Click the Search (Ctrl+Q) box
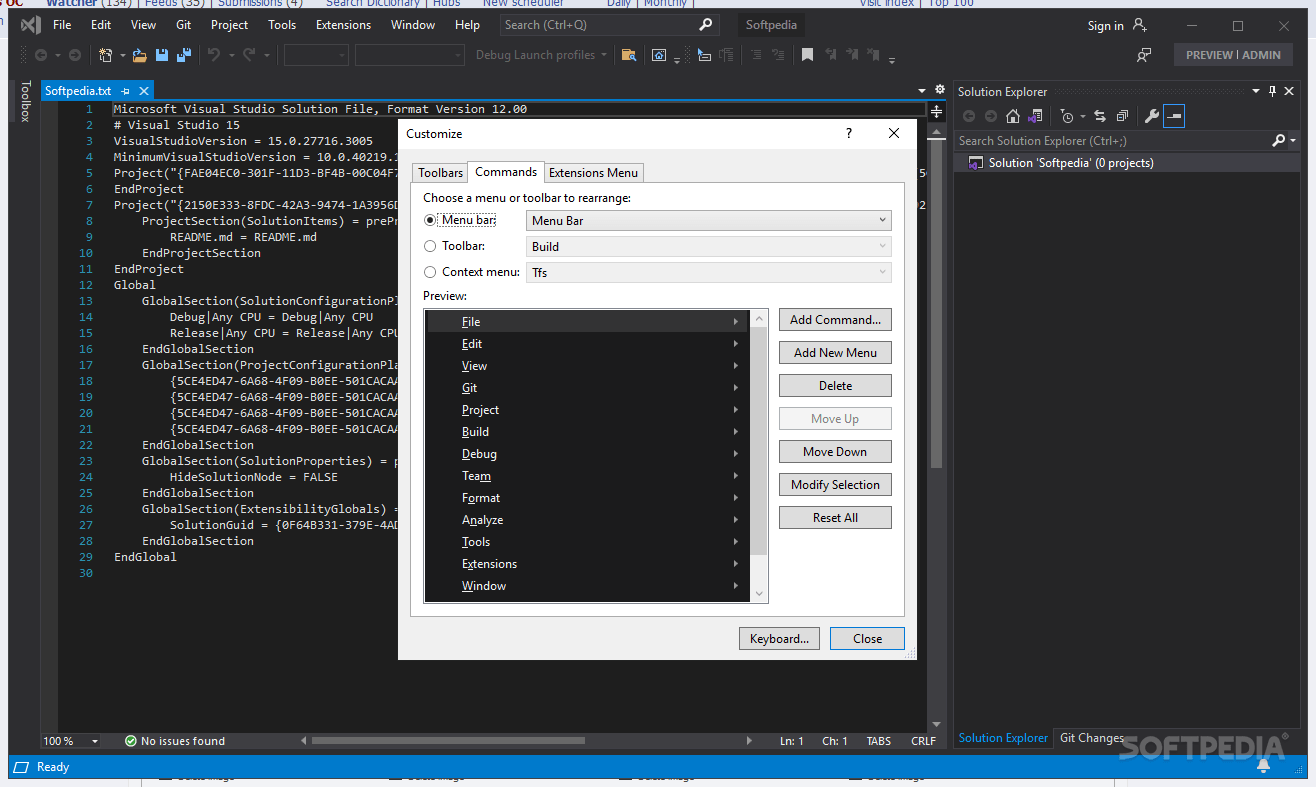Image resolution: width=1316 pixels, height=787 pixels. coord(610,25)
